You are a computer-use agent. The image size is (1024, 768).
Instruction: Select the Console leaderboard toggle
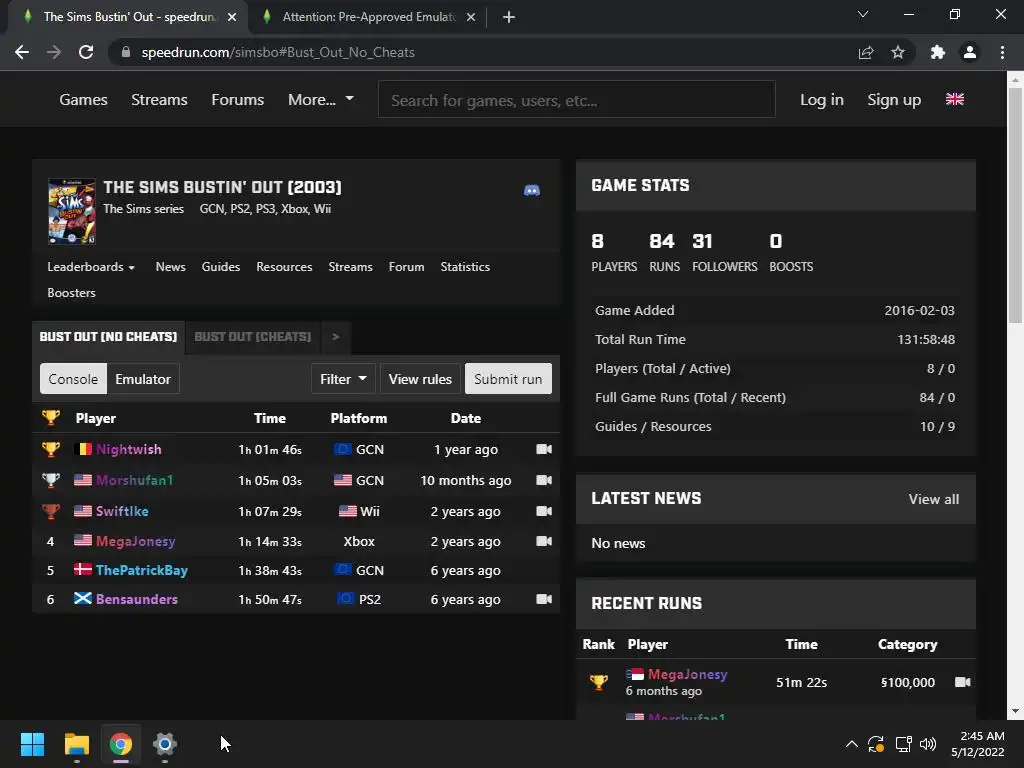(73, 379)
